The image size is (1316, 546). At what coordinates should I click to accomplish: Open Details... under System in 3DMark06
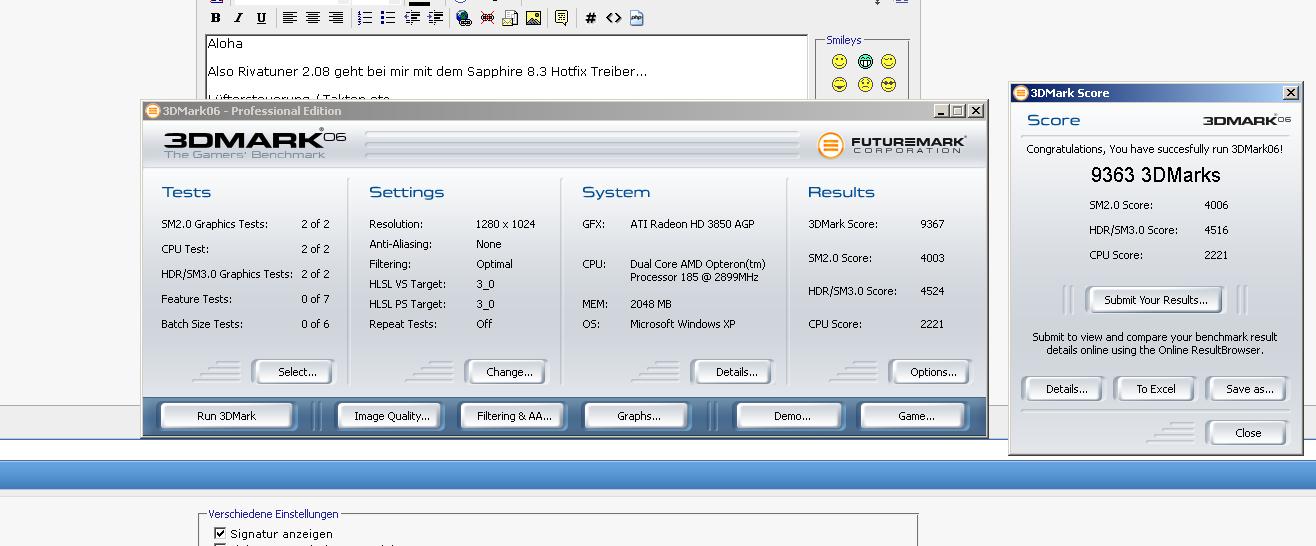(732, 372)
